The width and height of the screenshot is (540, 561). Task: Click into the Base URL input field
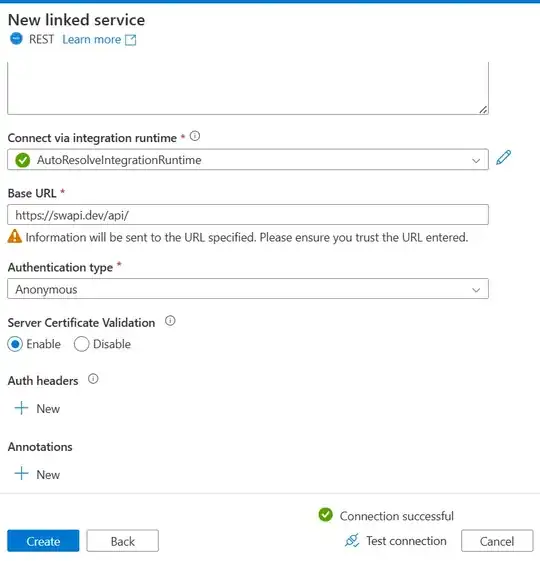248,215
